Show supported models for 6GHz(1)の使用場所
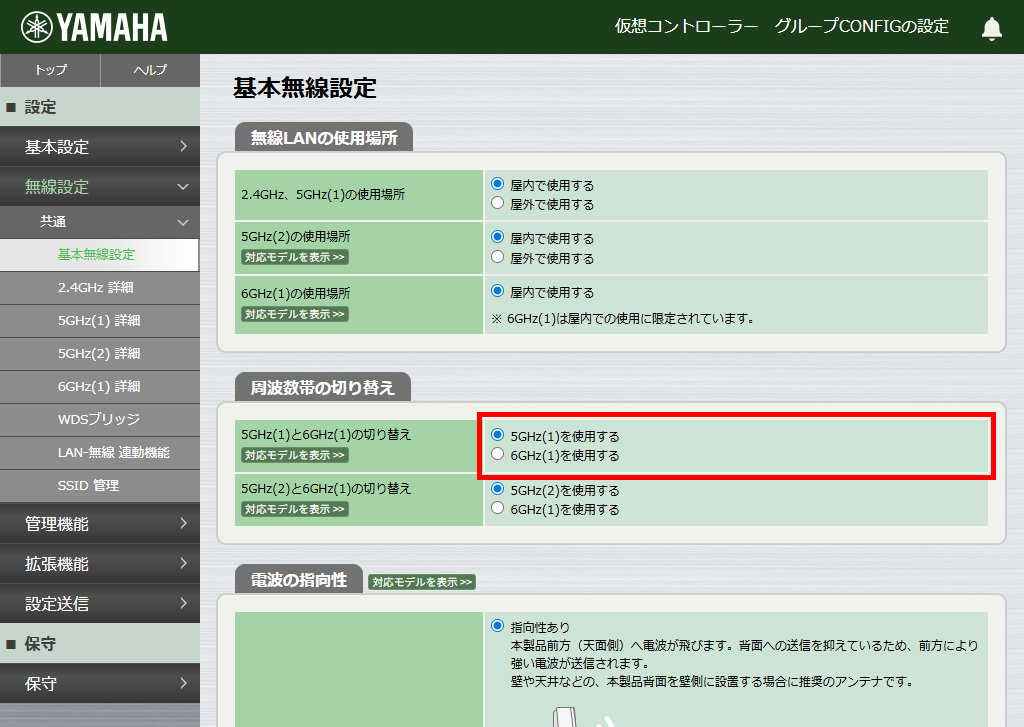Viewport: 1024px width, 727px height. pyautogui.click(x=295, y=314)
